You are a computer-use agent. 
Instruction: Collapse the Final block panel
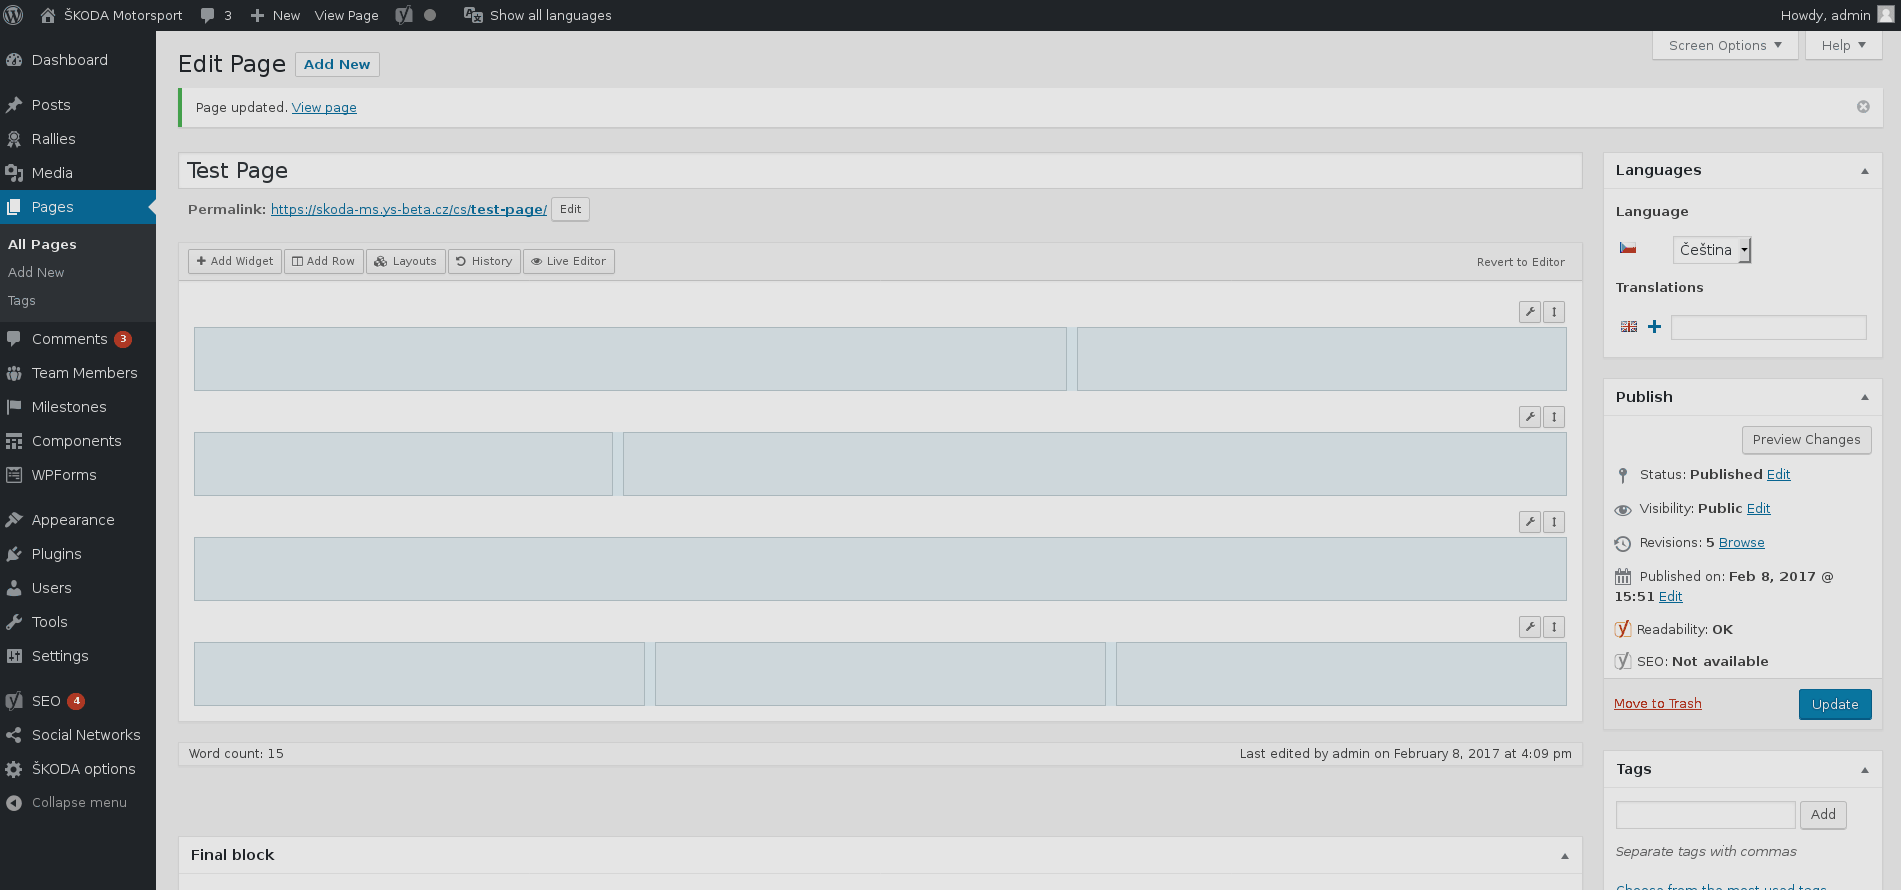(x=1565, y=856)
